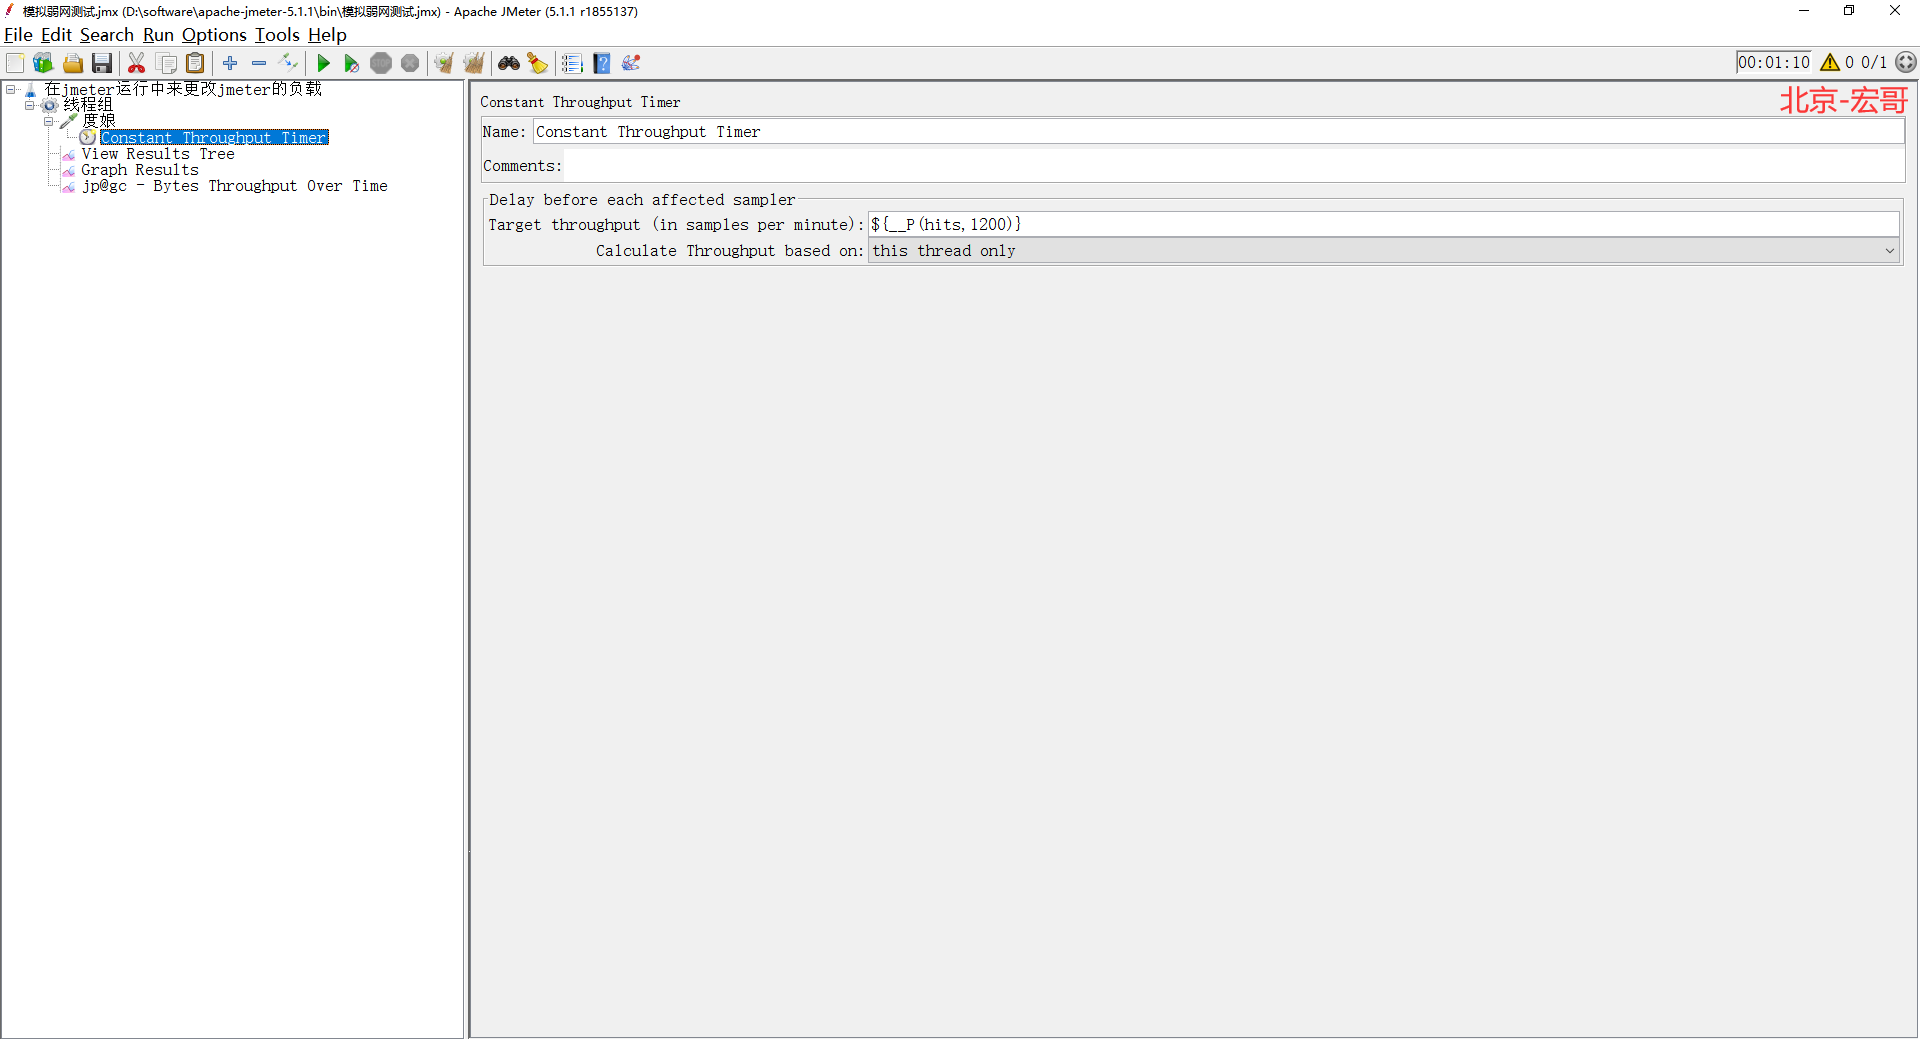The width and height of the screenshot is (1920, 1039).
Task: Open search with binoculars icon
Action: [x=509, y=63]
